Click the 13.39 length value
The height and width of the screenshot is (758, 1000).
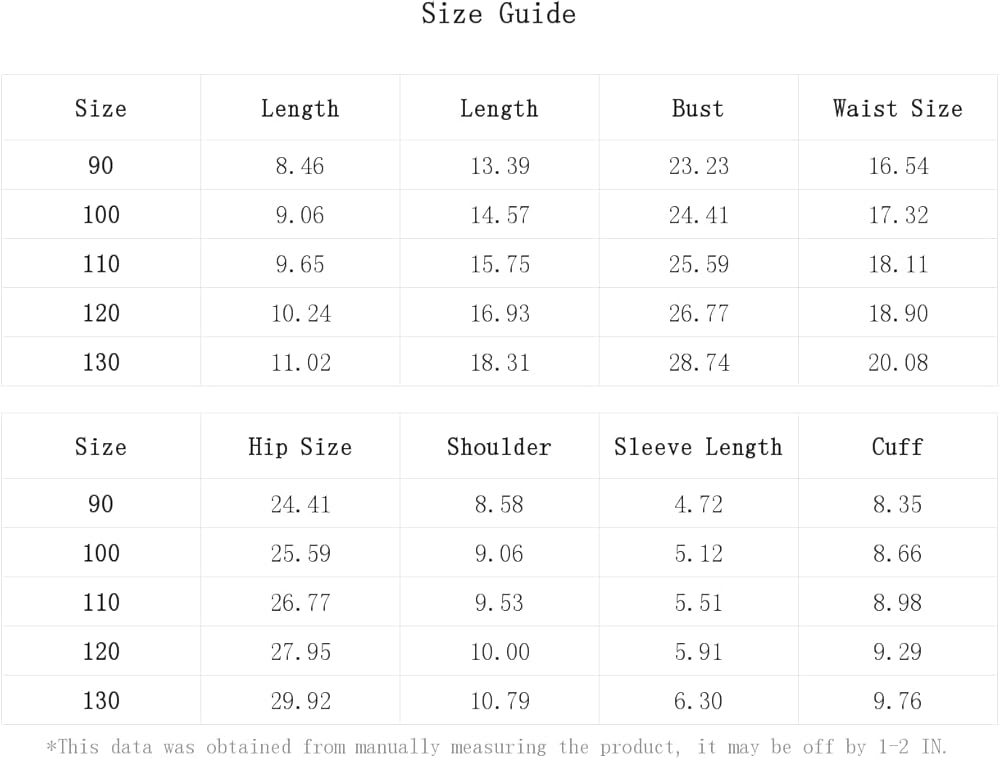pos(499,166)
